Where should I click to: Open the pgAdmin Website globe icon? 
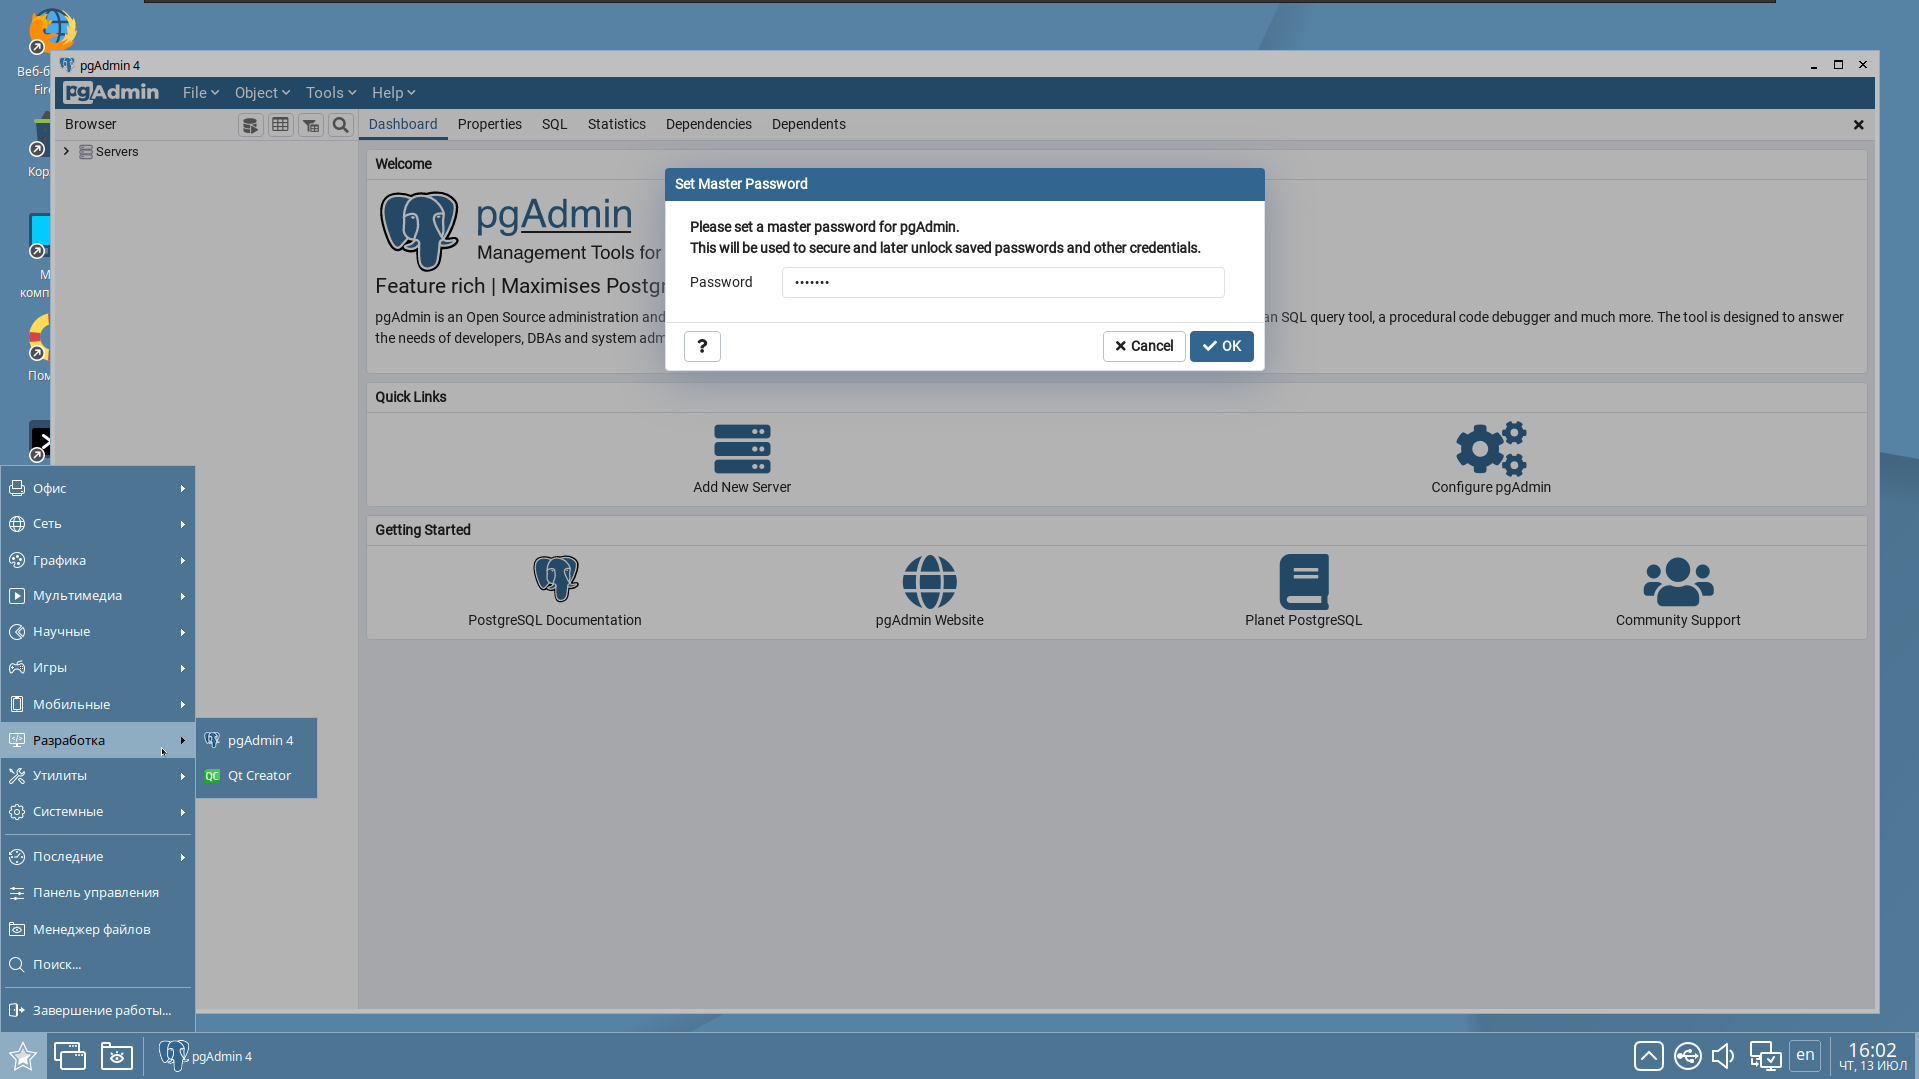click(x=929, y=581)
